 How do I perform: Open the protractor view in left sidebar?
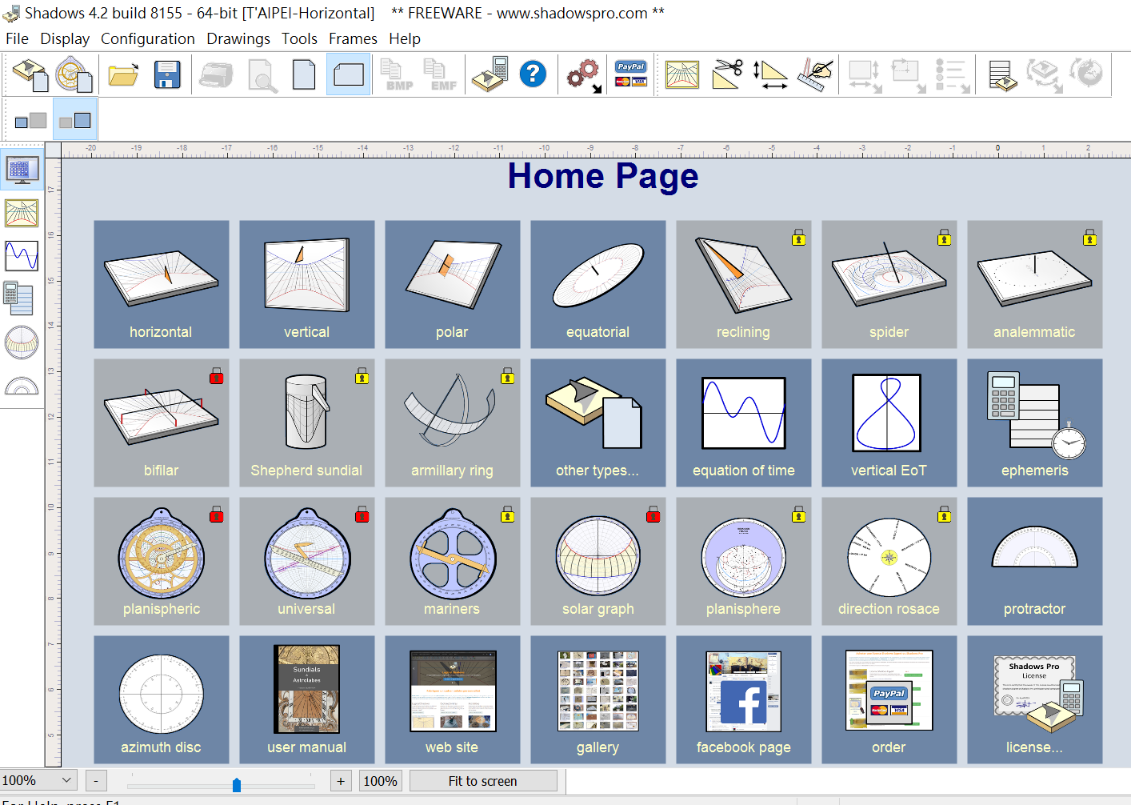21,385
